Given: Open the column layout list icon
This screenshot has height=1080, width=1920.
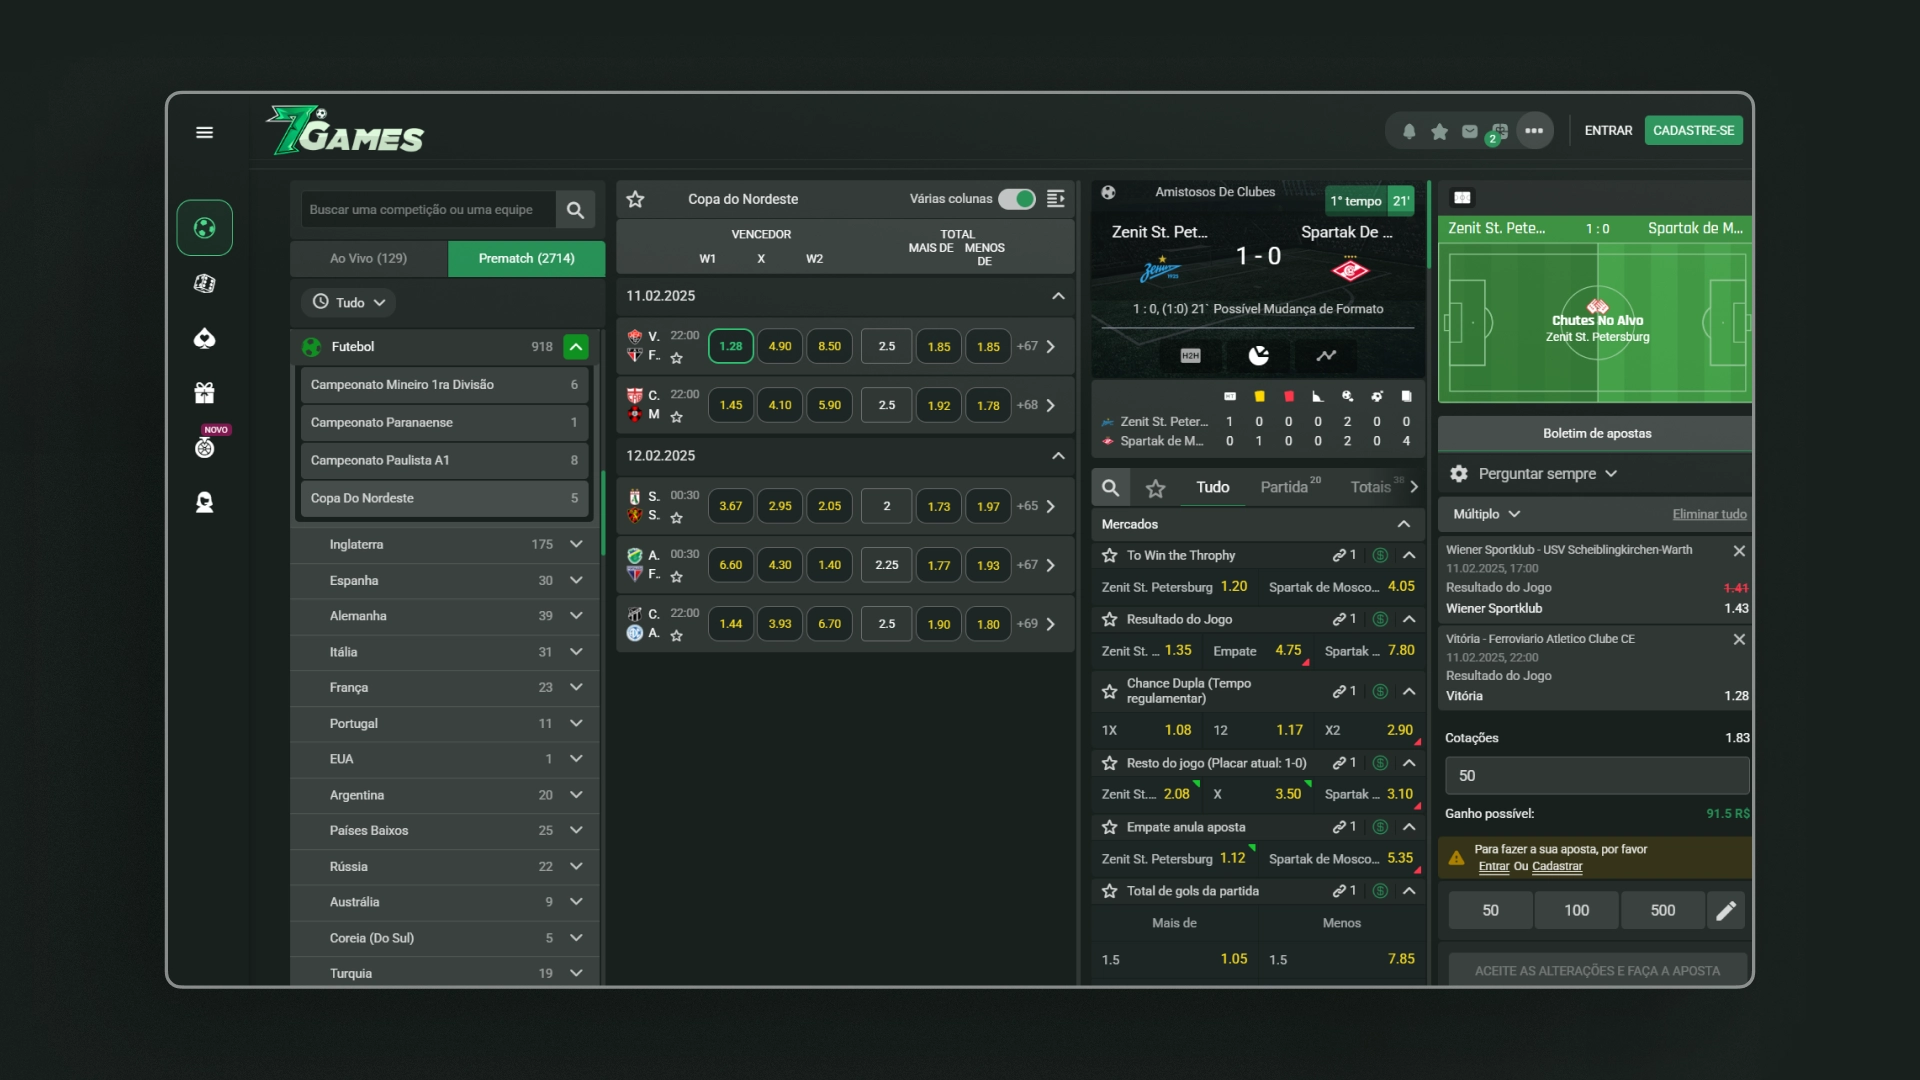Looking at the screenshot, I should pos(1056,199).
